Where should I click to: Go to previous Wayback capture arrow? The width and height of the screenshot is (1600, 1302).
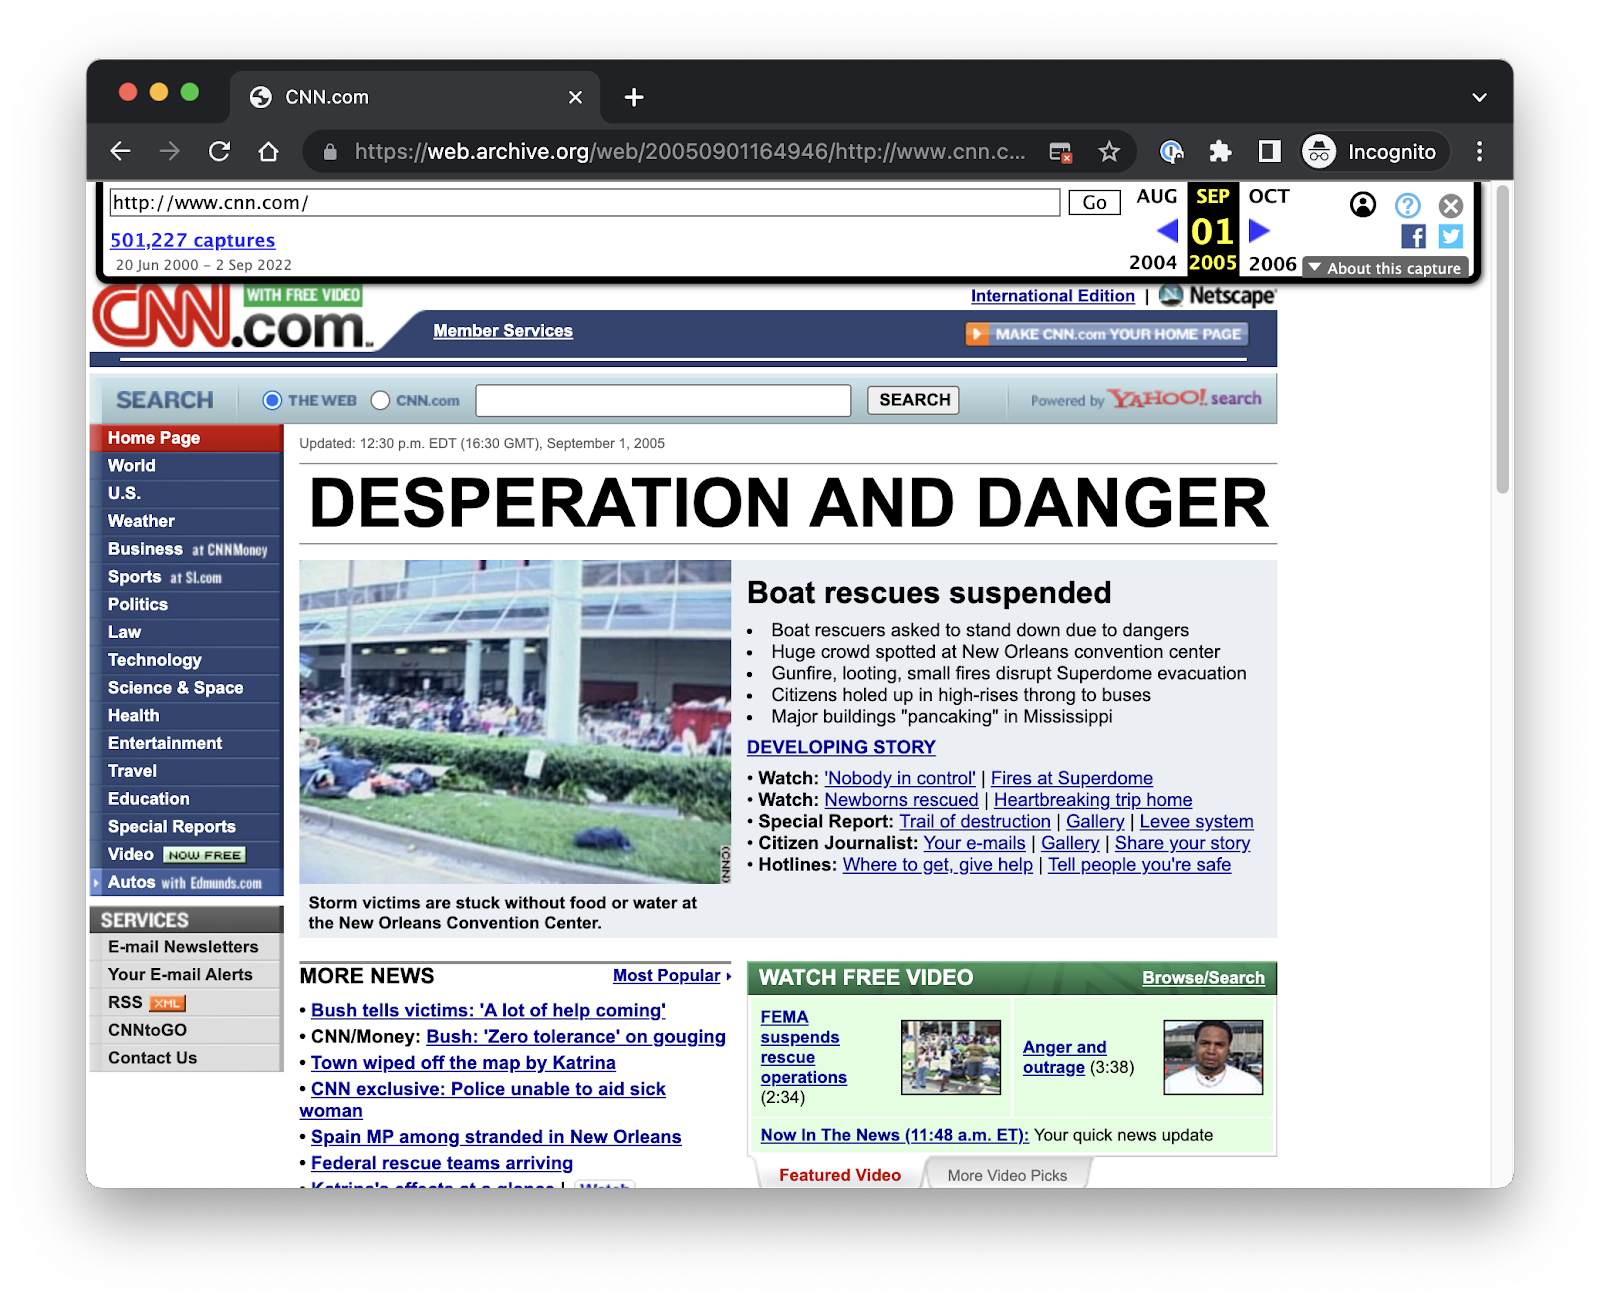coord(1166,231)
